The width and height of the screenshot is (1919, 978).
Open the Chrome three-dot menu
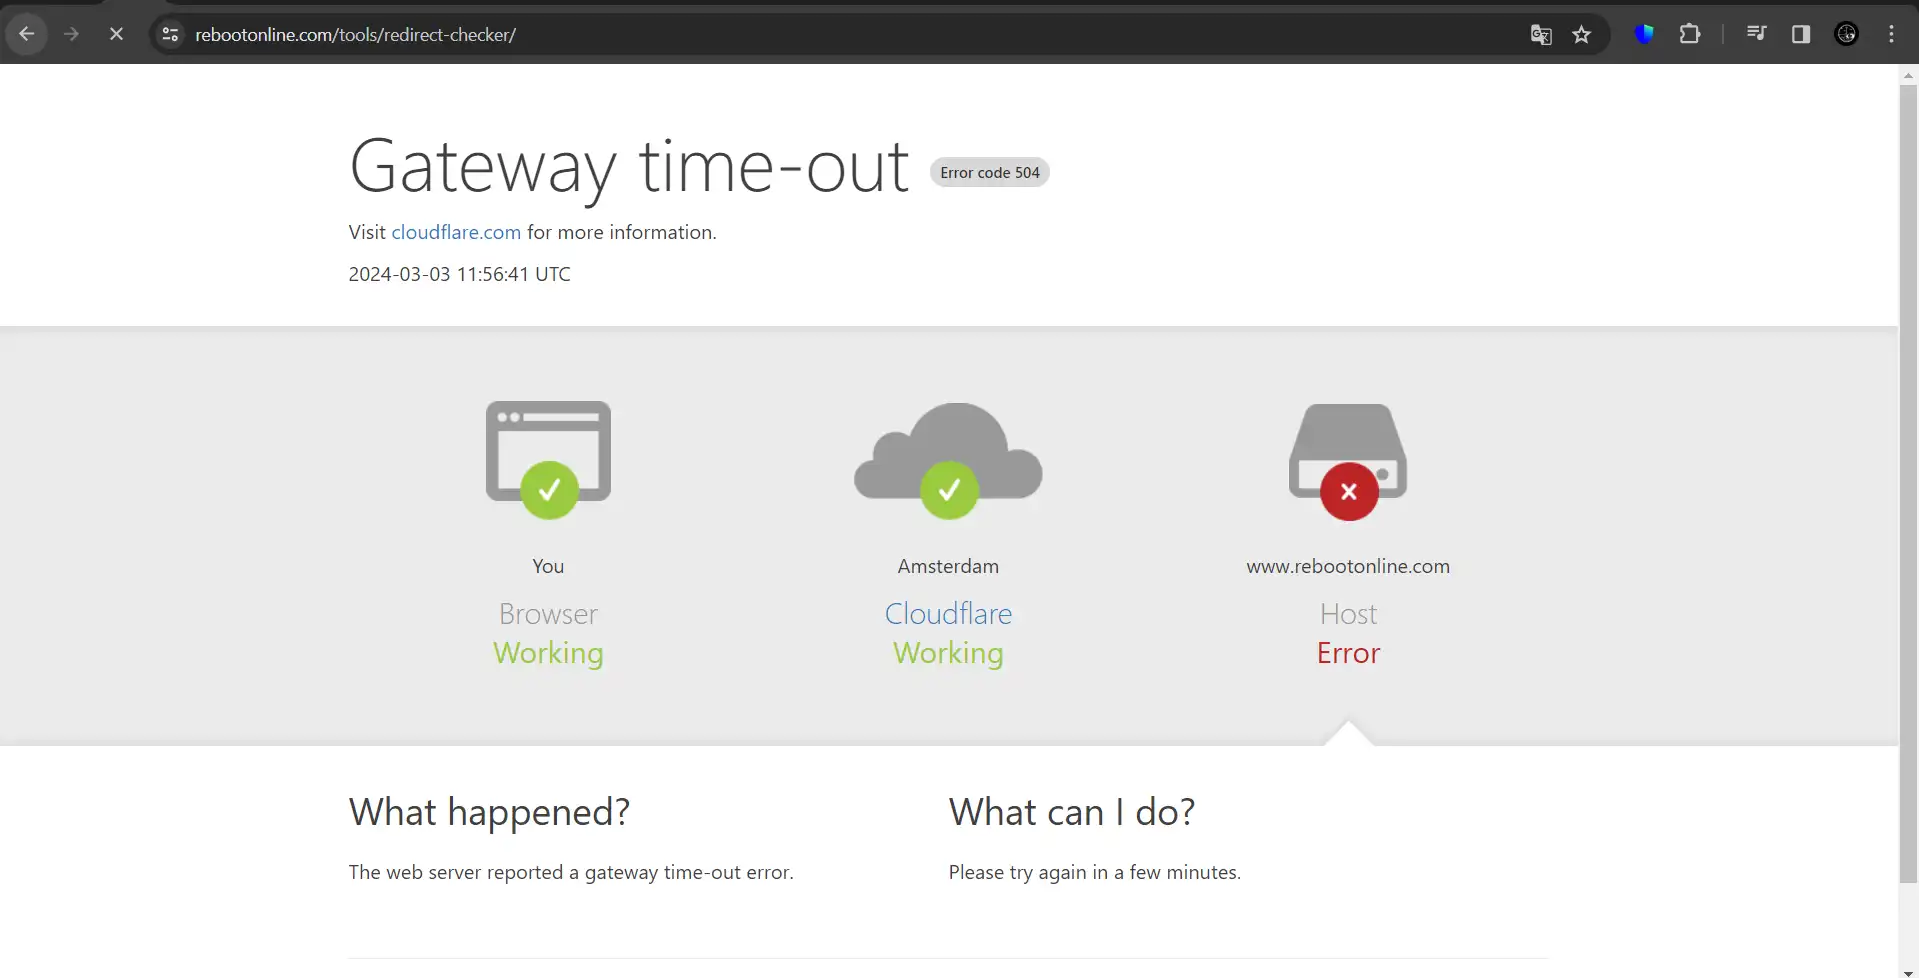(1891, 34)
